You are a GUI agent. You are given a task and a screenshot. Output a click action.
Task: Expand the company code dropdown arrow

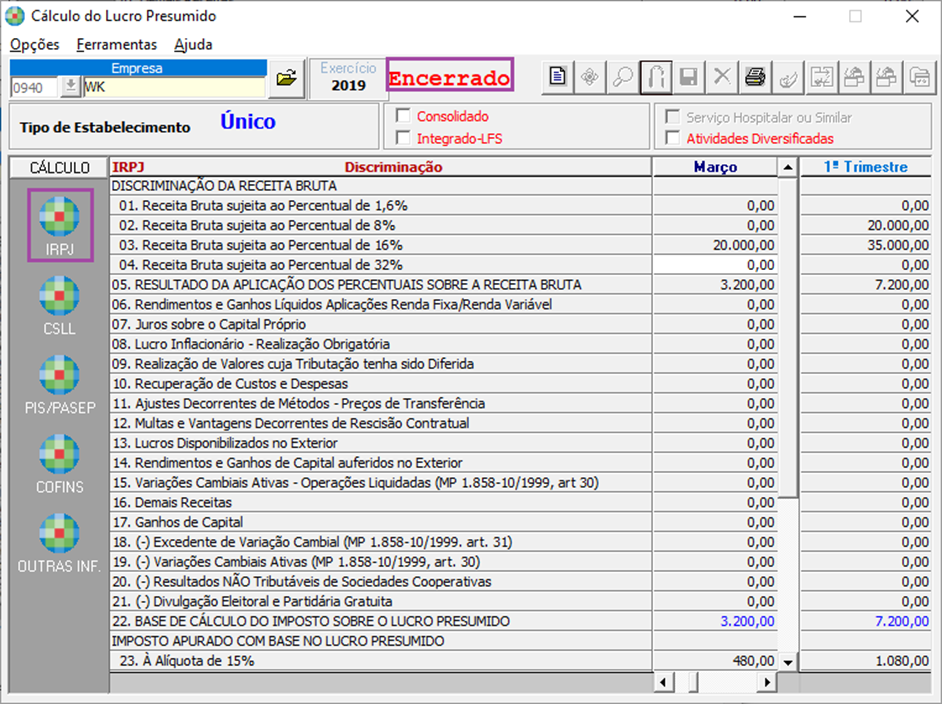click(70, 87)
